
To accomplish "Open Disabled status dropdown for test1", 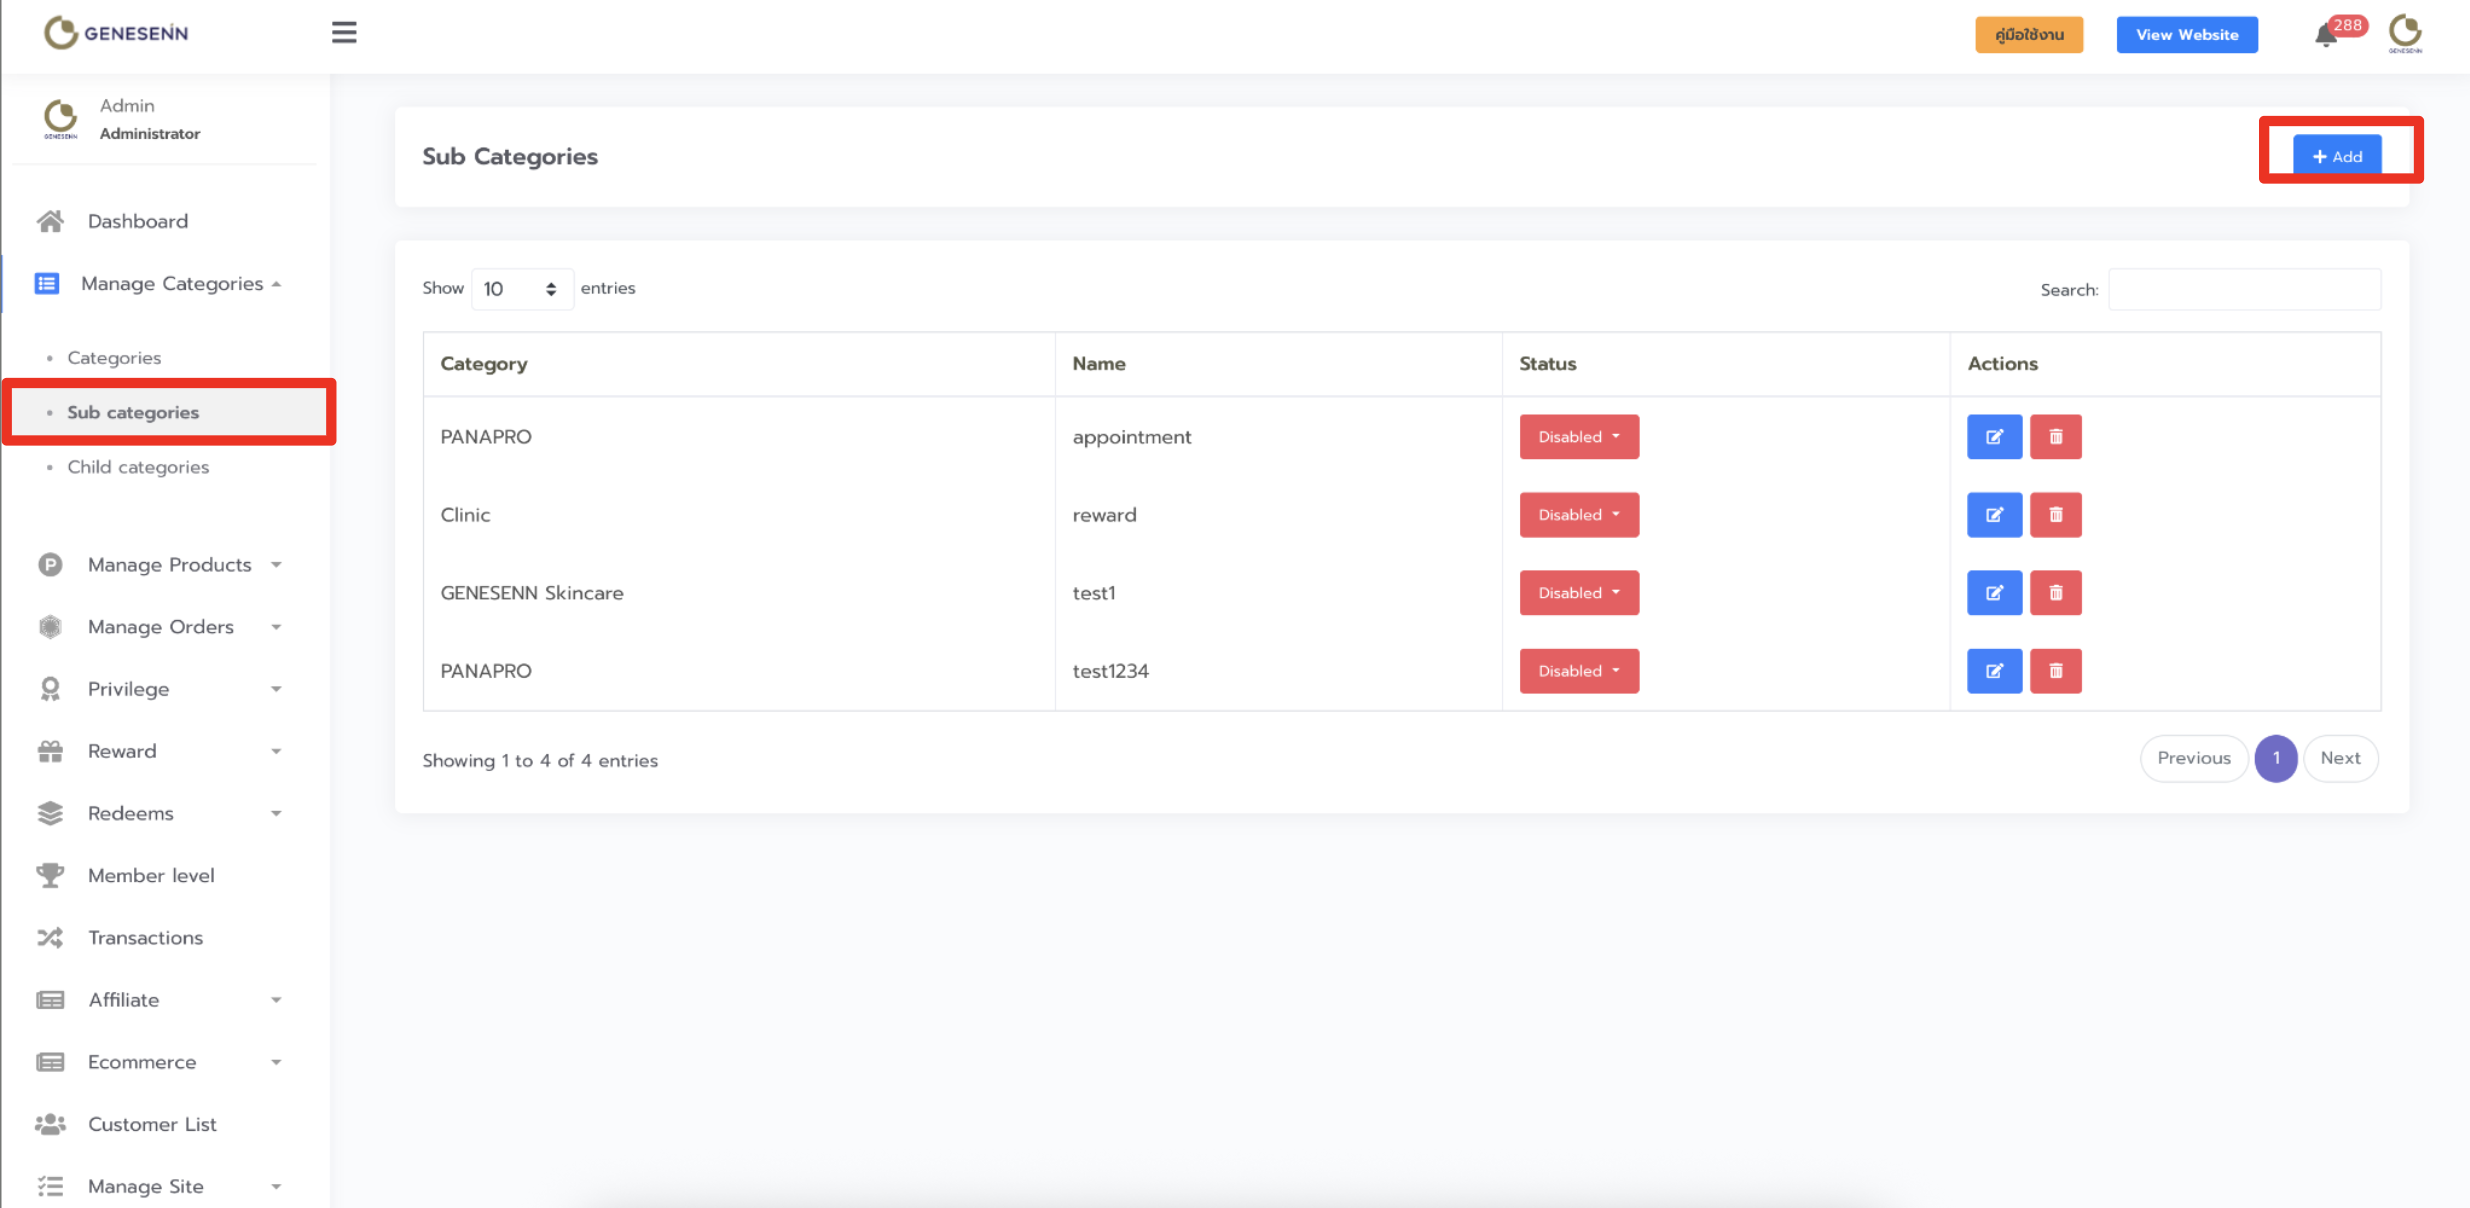I will (x=1578, y=593).
